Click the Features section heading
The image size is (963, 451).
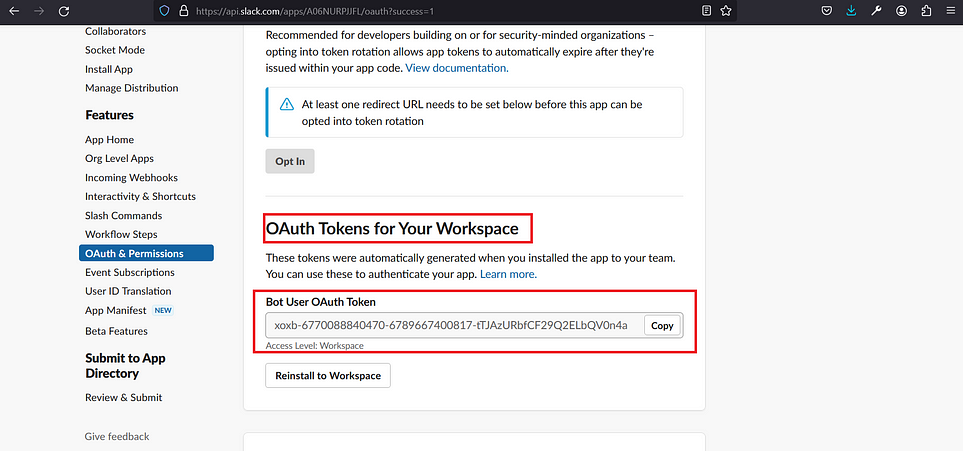click(x=109, y=115)
